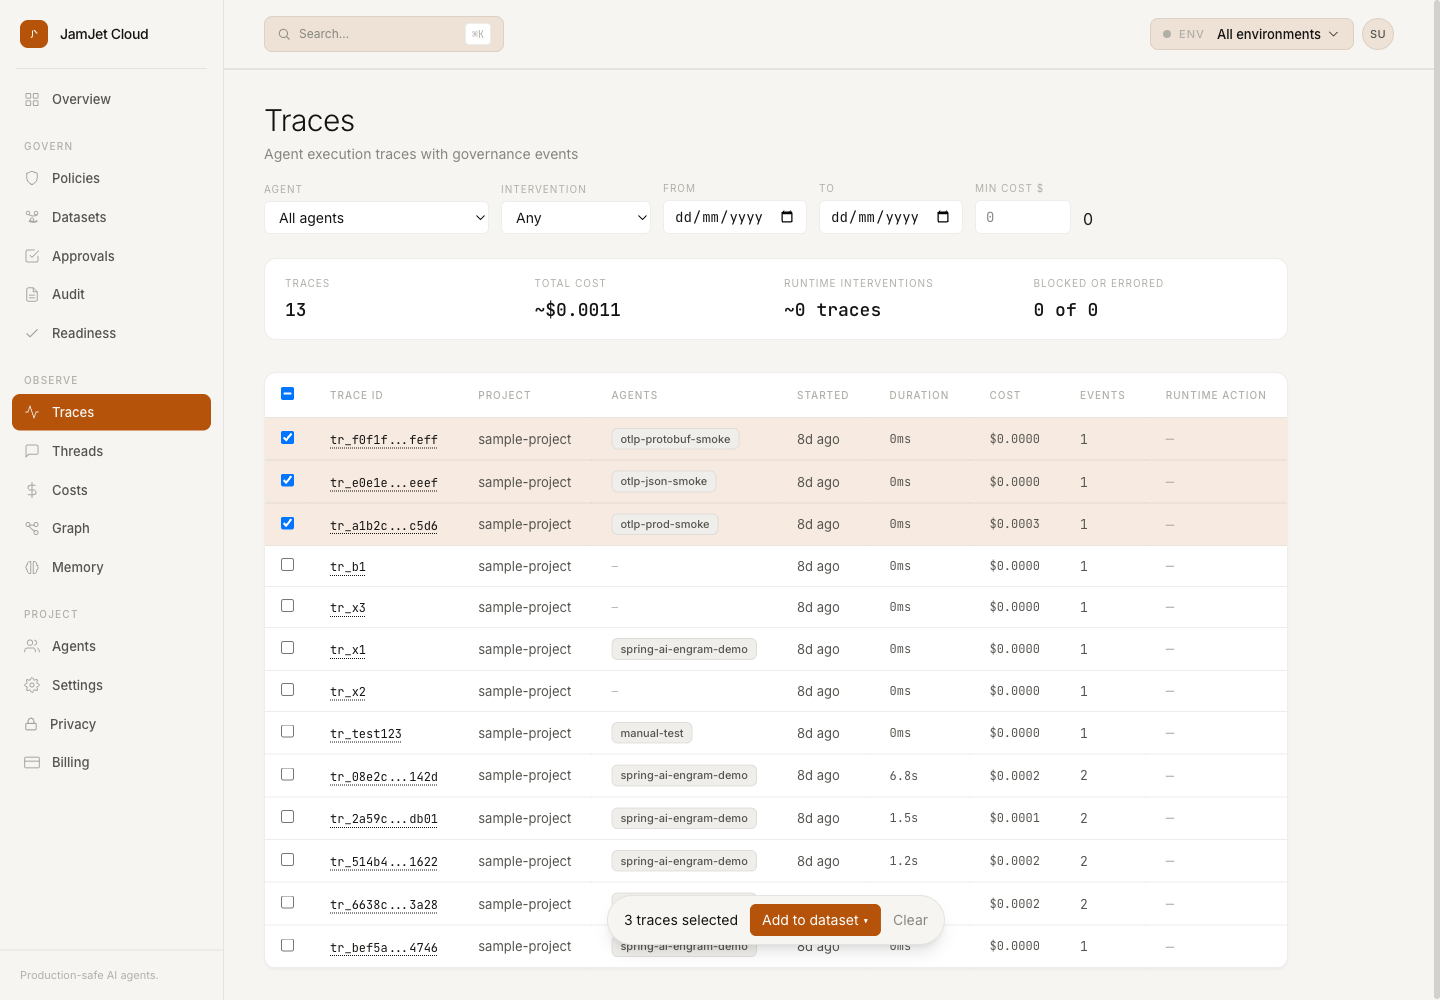This screenshot has height=1000, width=1440.
Task: Open the All environments selector
Action: (1252, 34)
